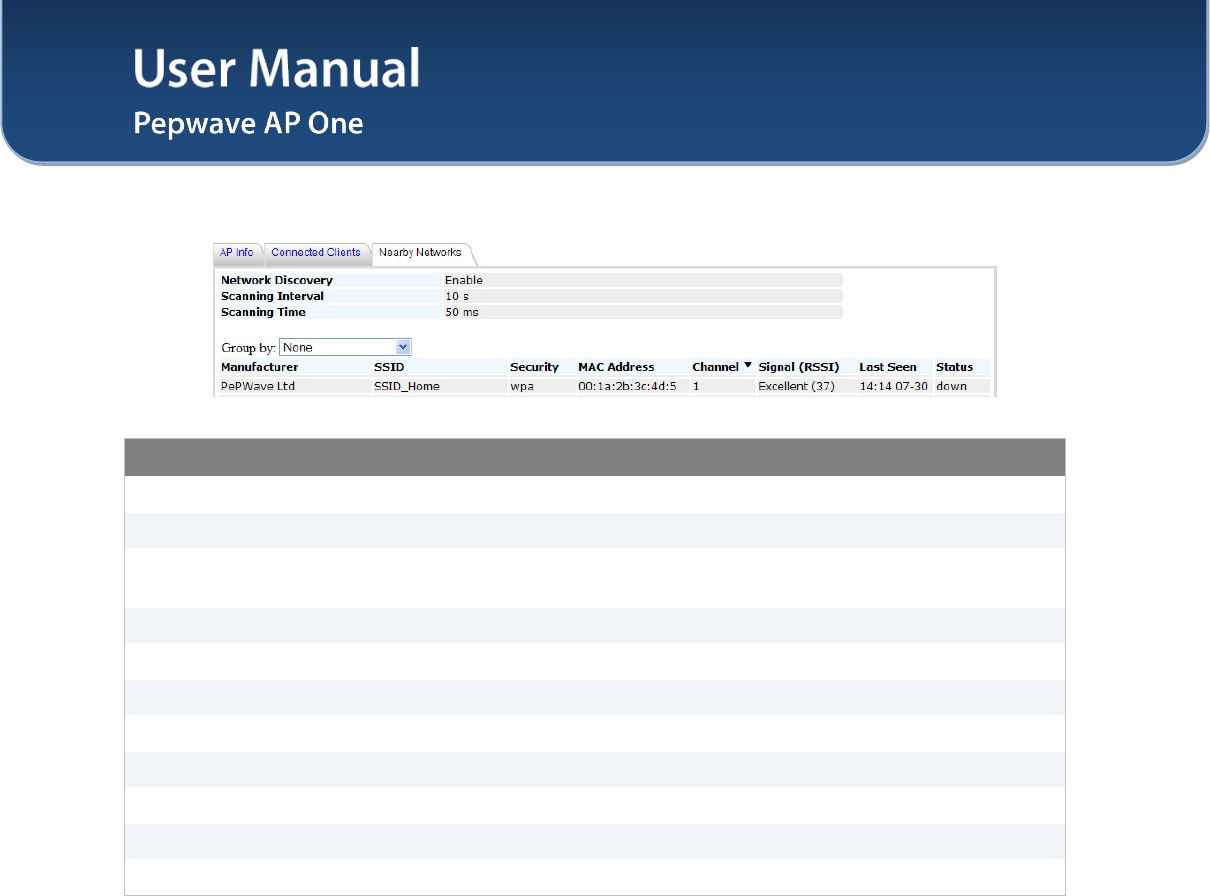Click the Scanning Time label
The width and height of the screenshot is (1210, 896).
point(263,312)
